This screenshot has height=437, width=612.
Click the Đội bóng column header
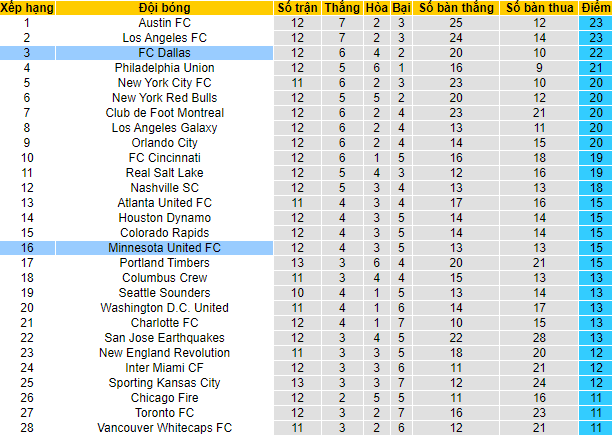click(164, 7)
